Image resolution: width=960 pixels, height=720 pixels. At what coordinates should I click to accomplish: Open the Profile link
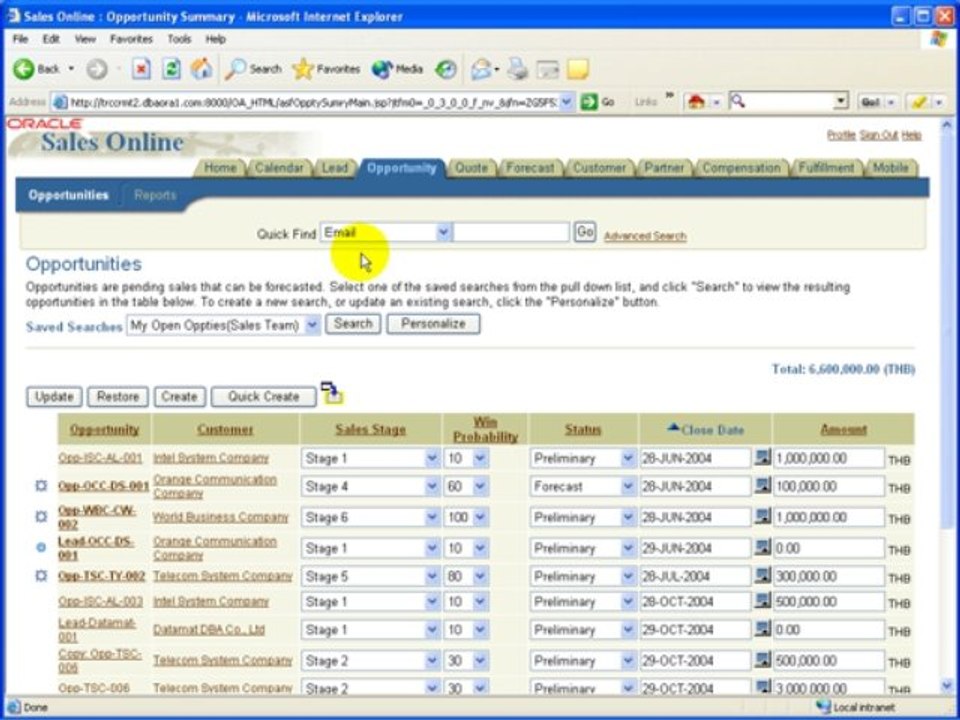click(x=841, y=135)
